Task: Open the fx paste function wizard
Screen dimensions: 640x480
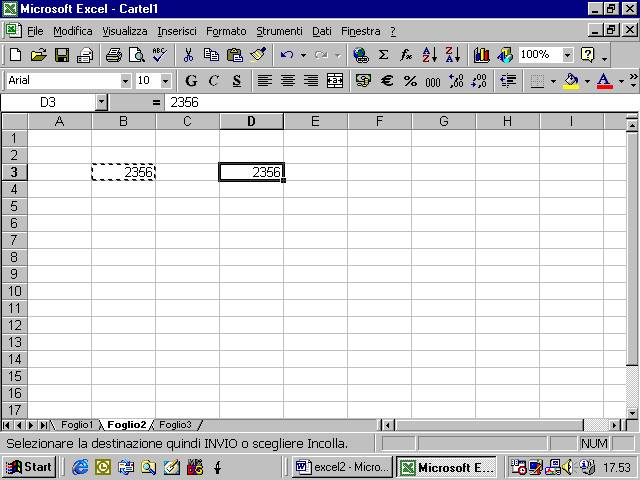Action: coord(406,55)
